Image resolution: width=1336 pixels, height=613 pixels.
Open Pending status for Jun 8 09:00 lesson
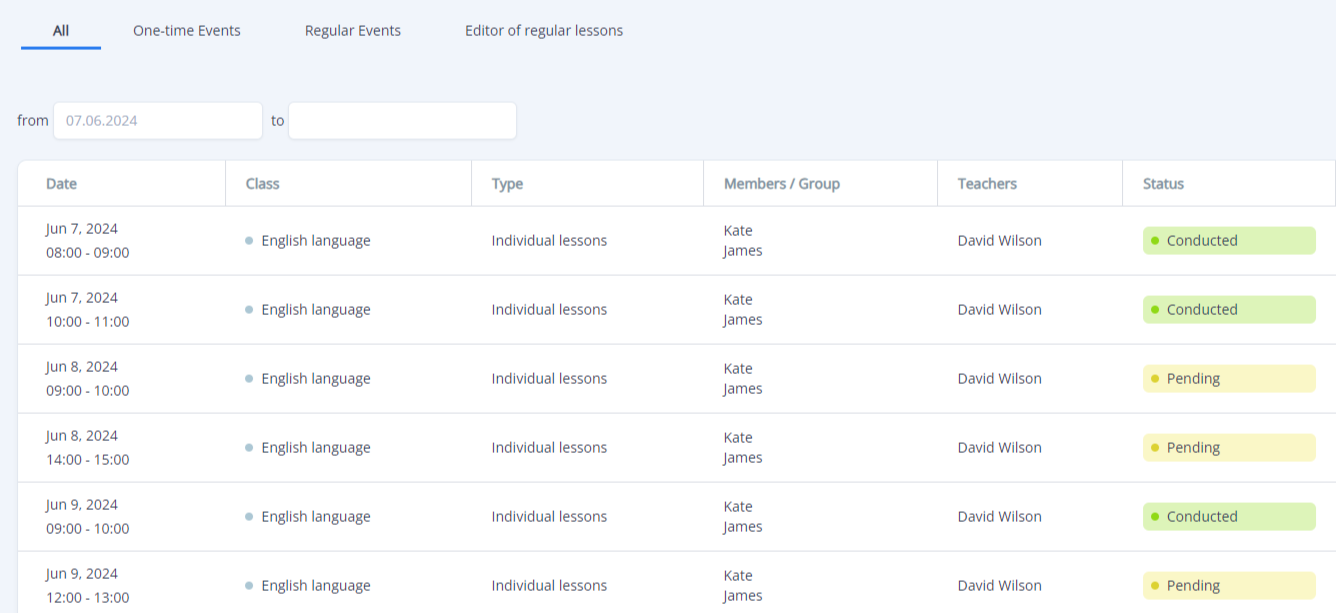[1229, 379]
